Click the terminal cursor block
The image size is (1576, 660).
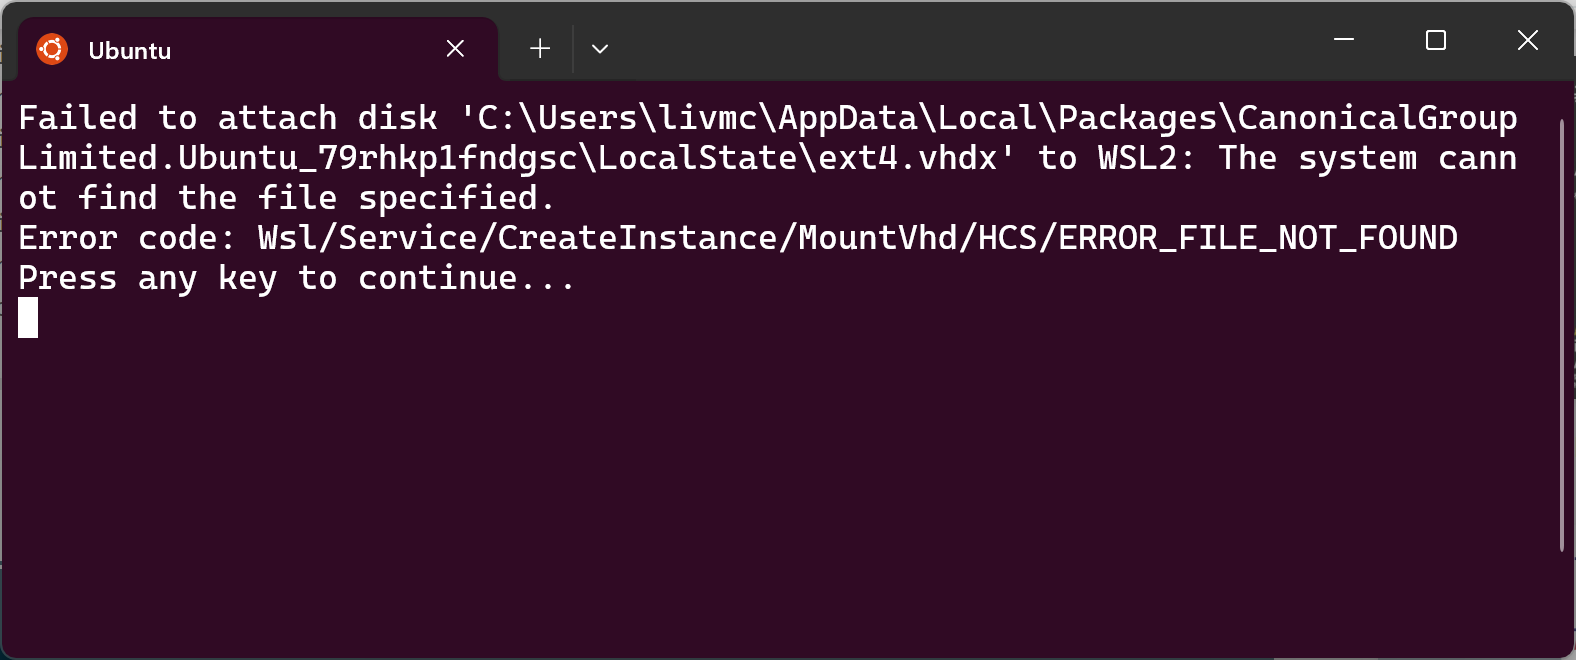(x=29, y=318)
